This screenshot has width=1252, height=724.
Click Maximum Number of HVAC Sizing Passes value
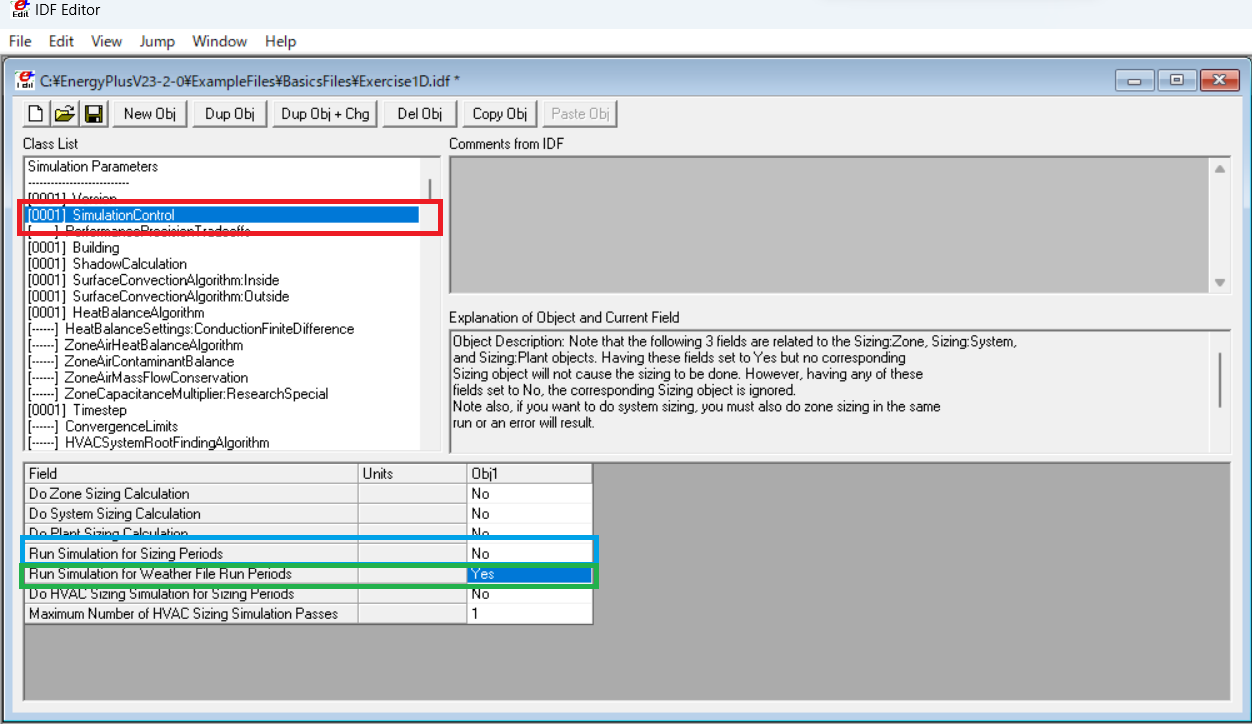529,614
